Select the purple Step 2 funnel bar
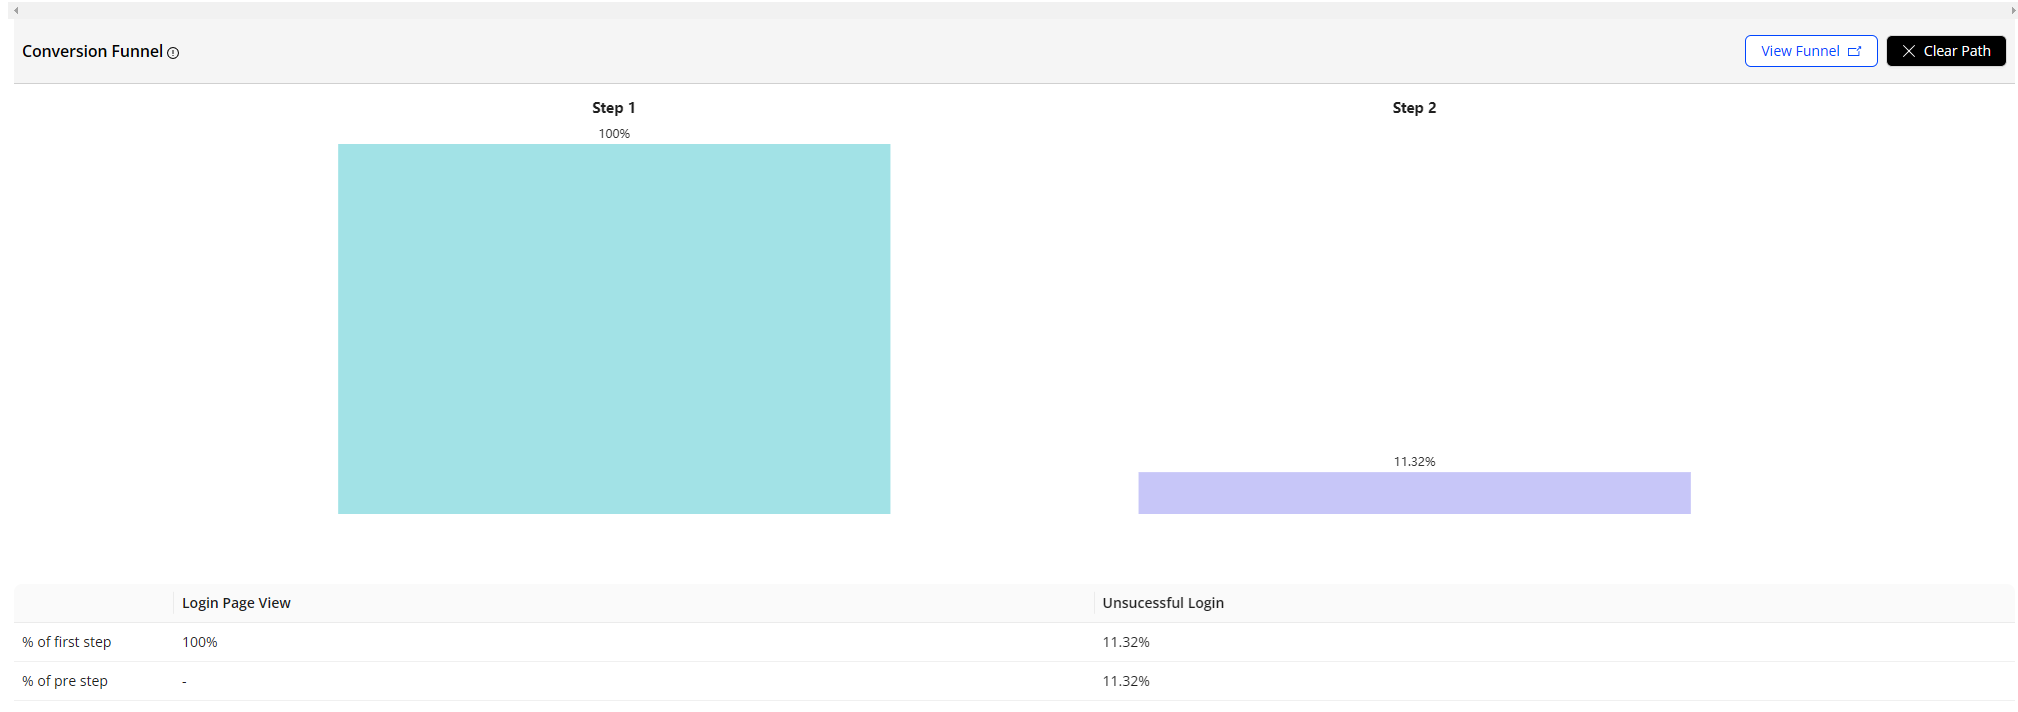The height and width of the screenshot is (712, 2018). click(x=1413, y=493)
